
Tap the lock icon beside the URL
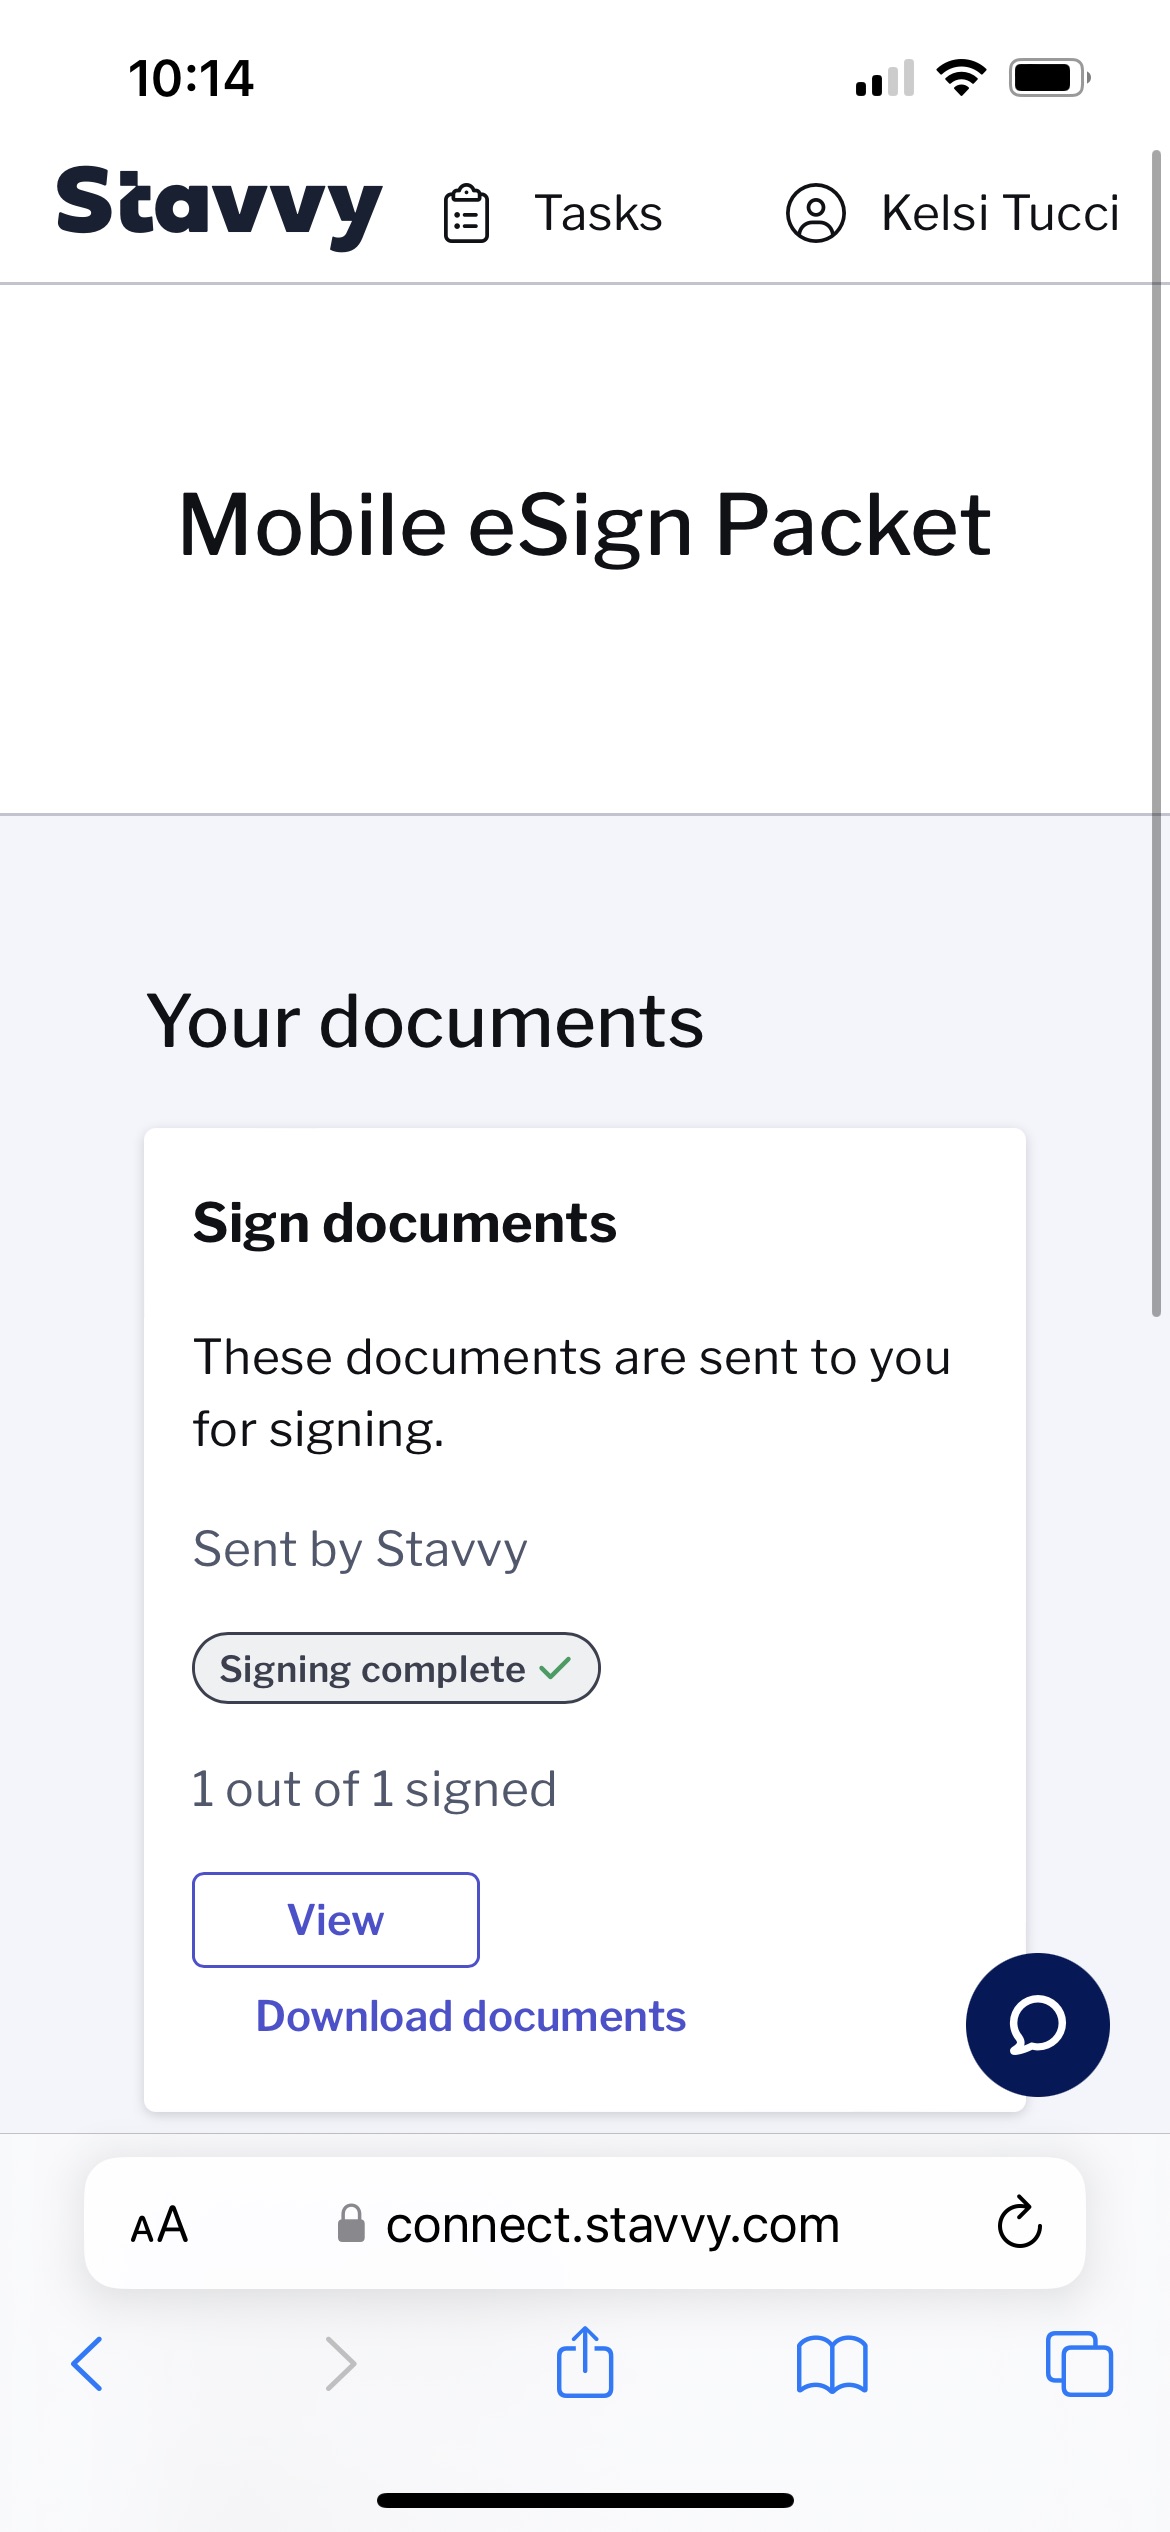pyautogui.click(x=351, y=2223)
